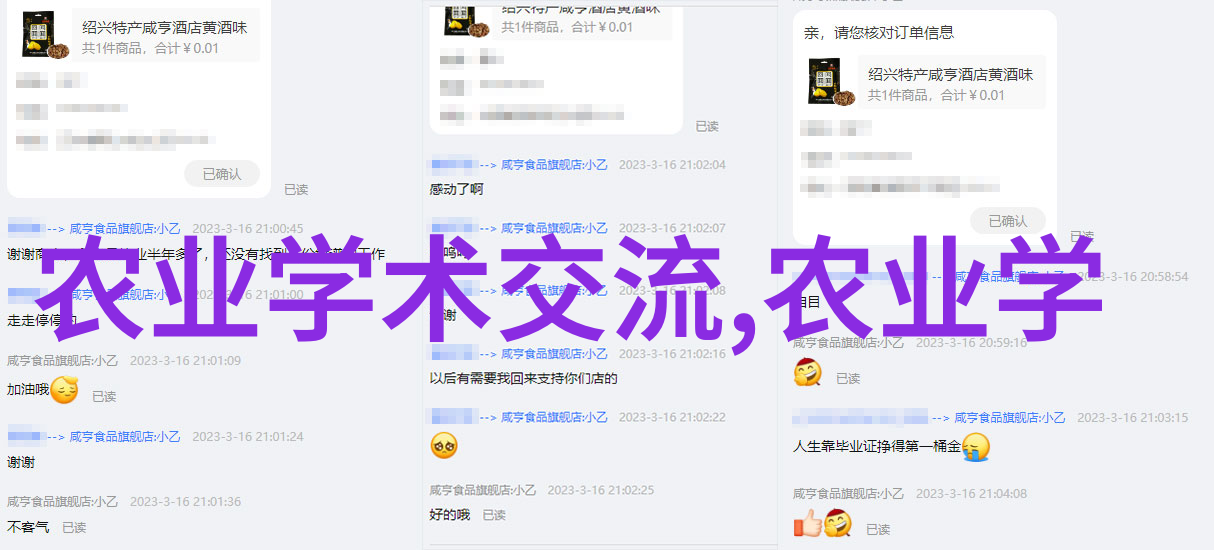Click the thumbs-up emoji in the 21:04:08 message
Viewport: 1214px width, 550px height.
807,523
